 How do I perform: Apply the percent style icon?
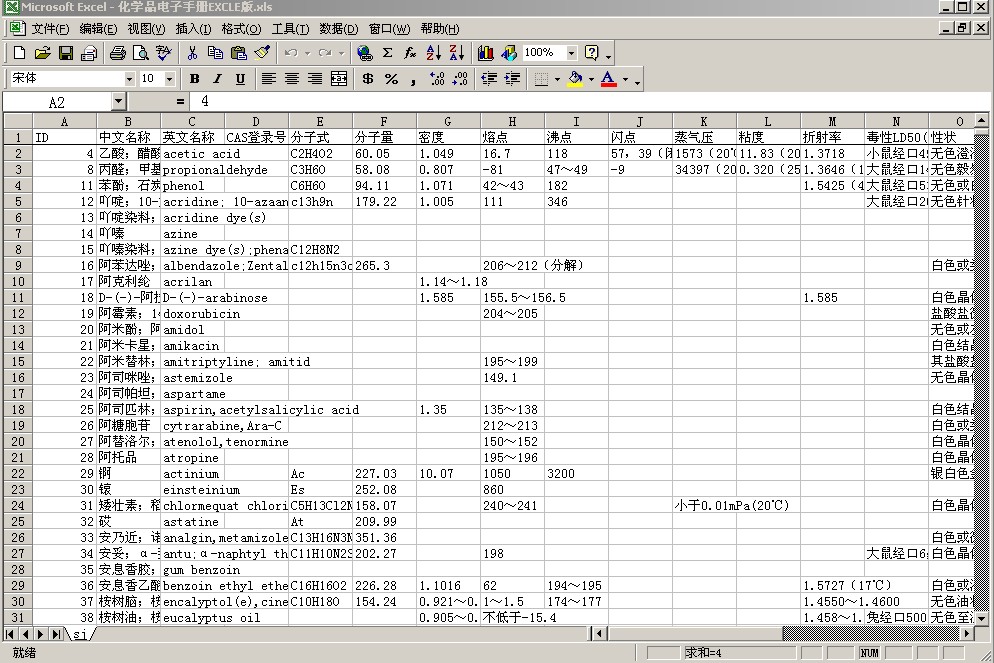coord(391,79)
